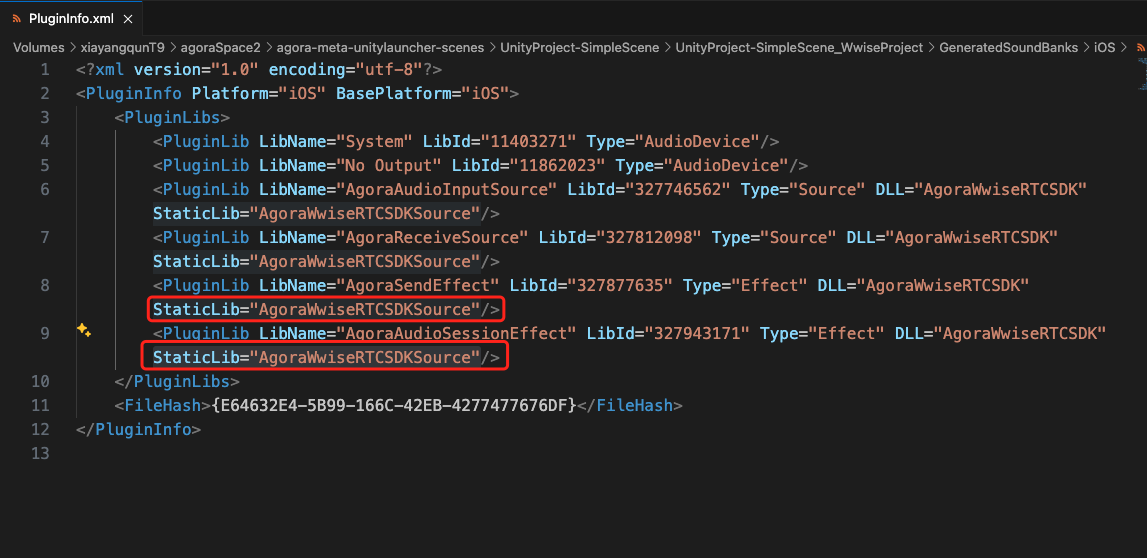Select the PluginInfo.xml editor tab

(x=71, y=19)
